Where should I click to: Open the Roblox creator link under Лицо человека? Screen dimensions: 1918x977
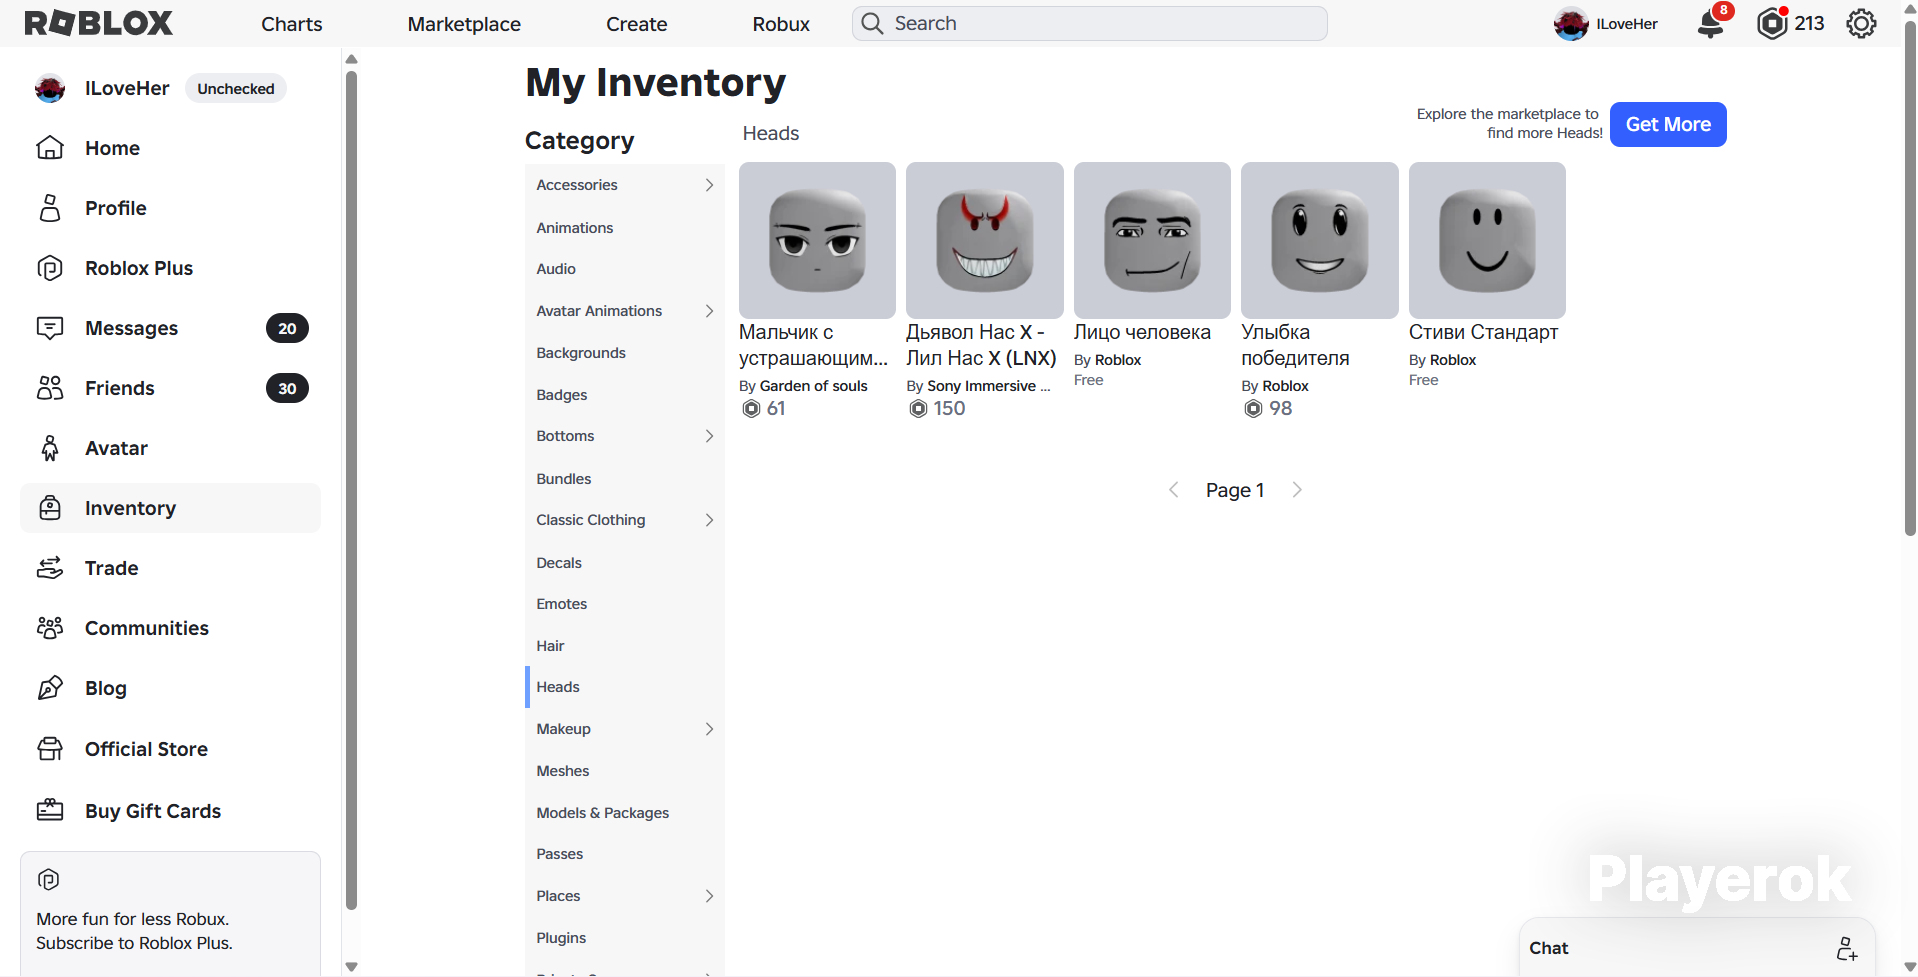pos(1118,360)
